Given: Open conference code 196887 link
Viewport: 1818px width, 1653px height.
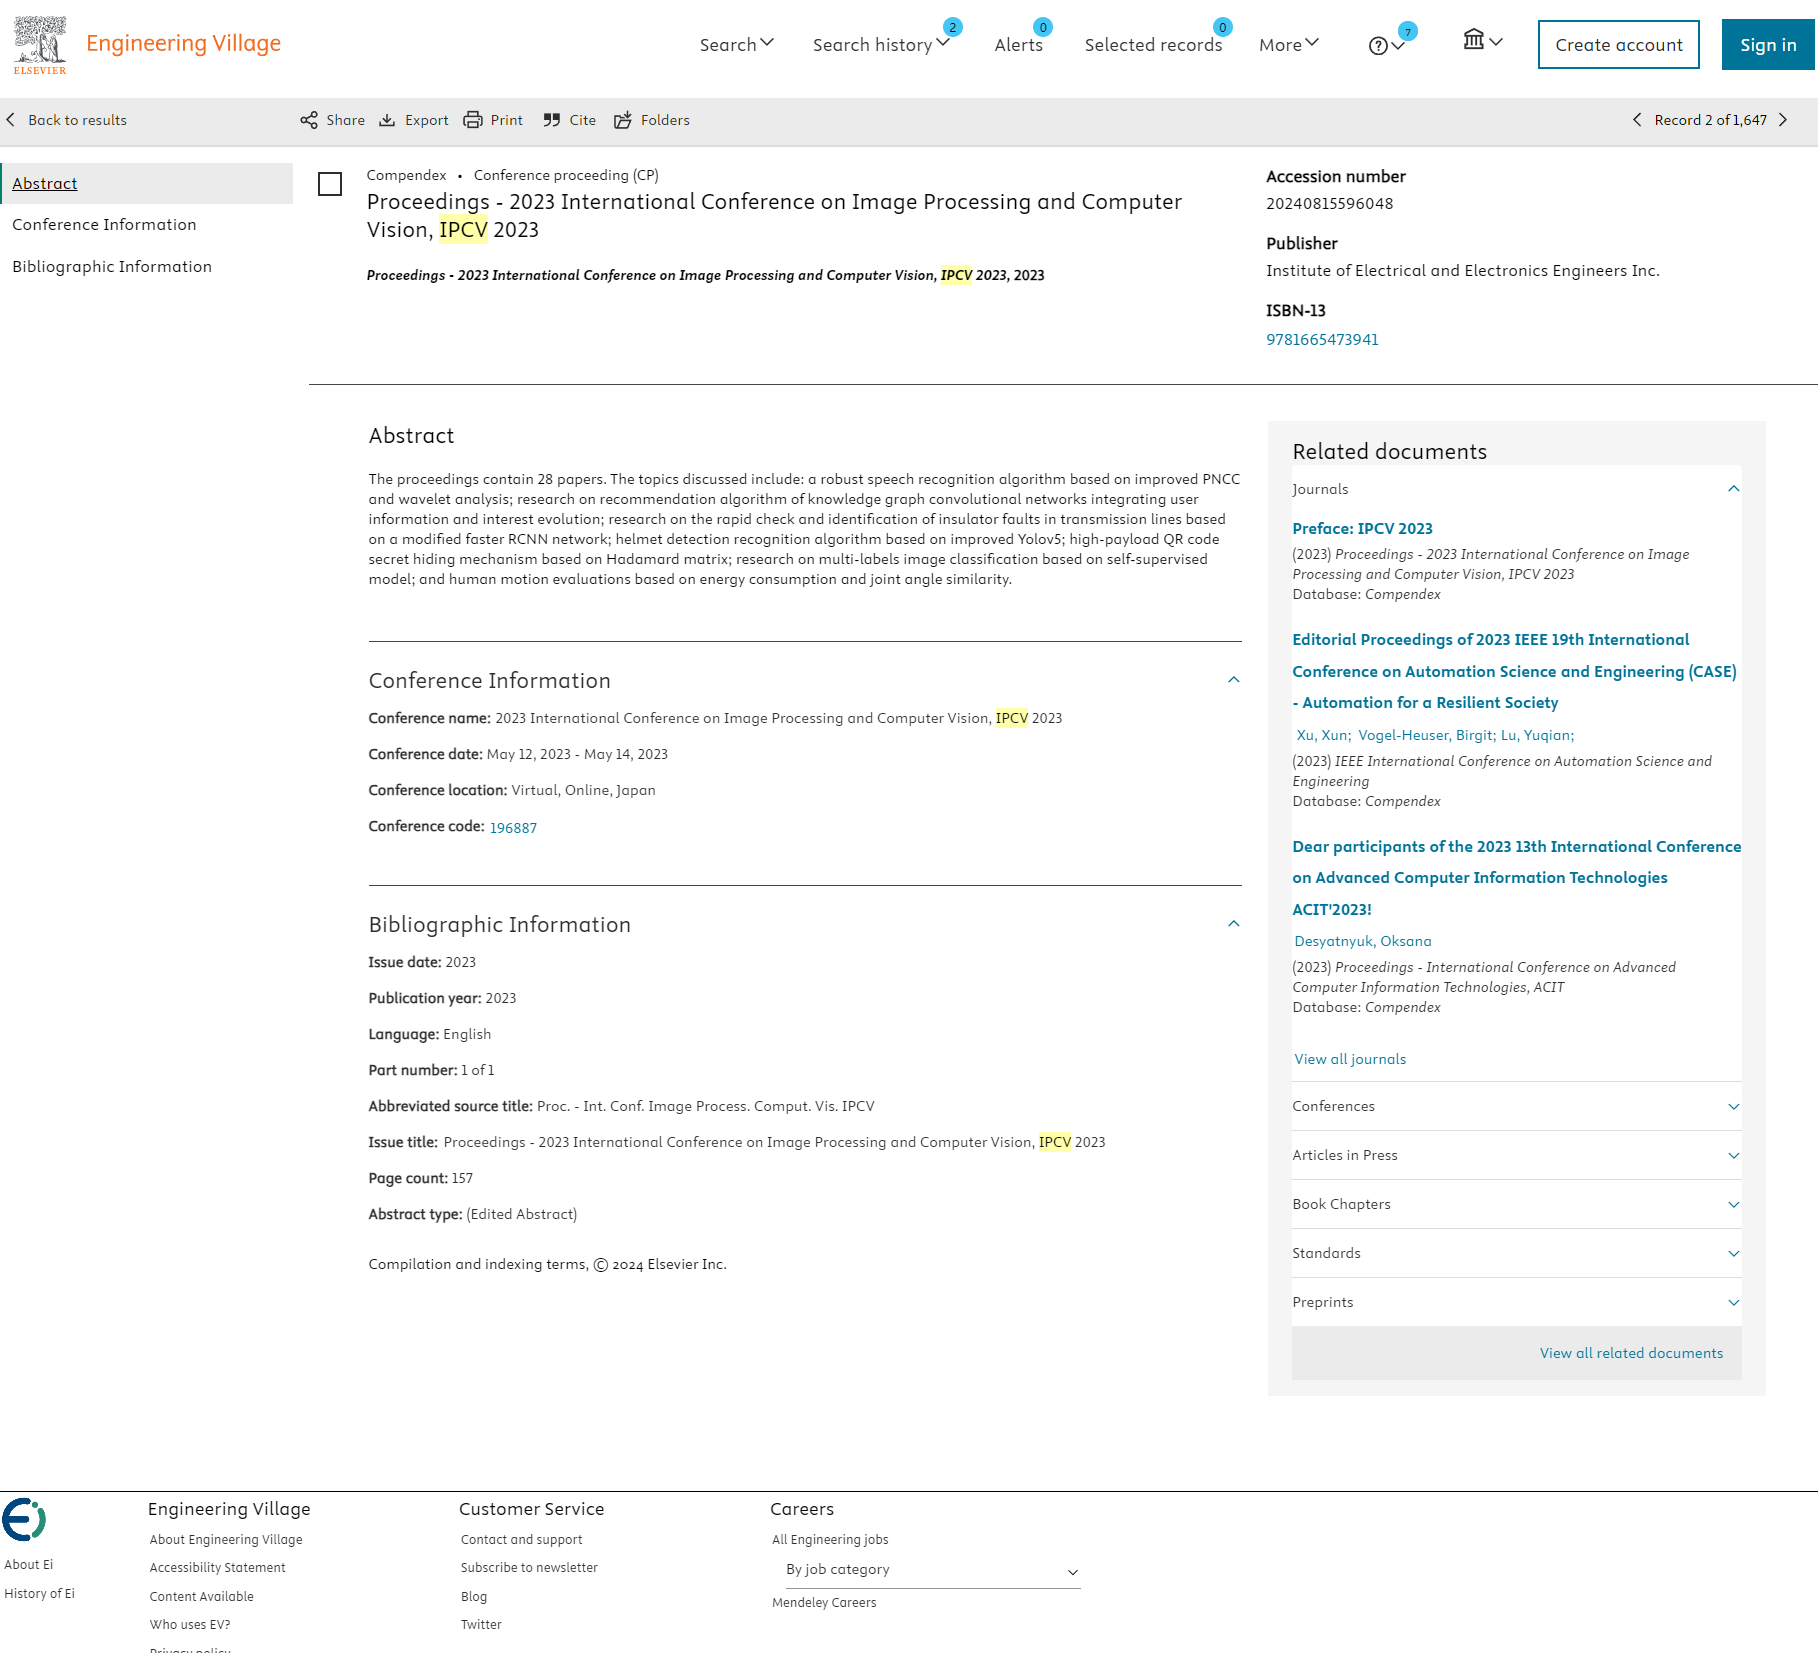Looking at the screenshot, I should (513, 828).
